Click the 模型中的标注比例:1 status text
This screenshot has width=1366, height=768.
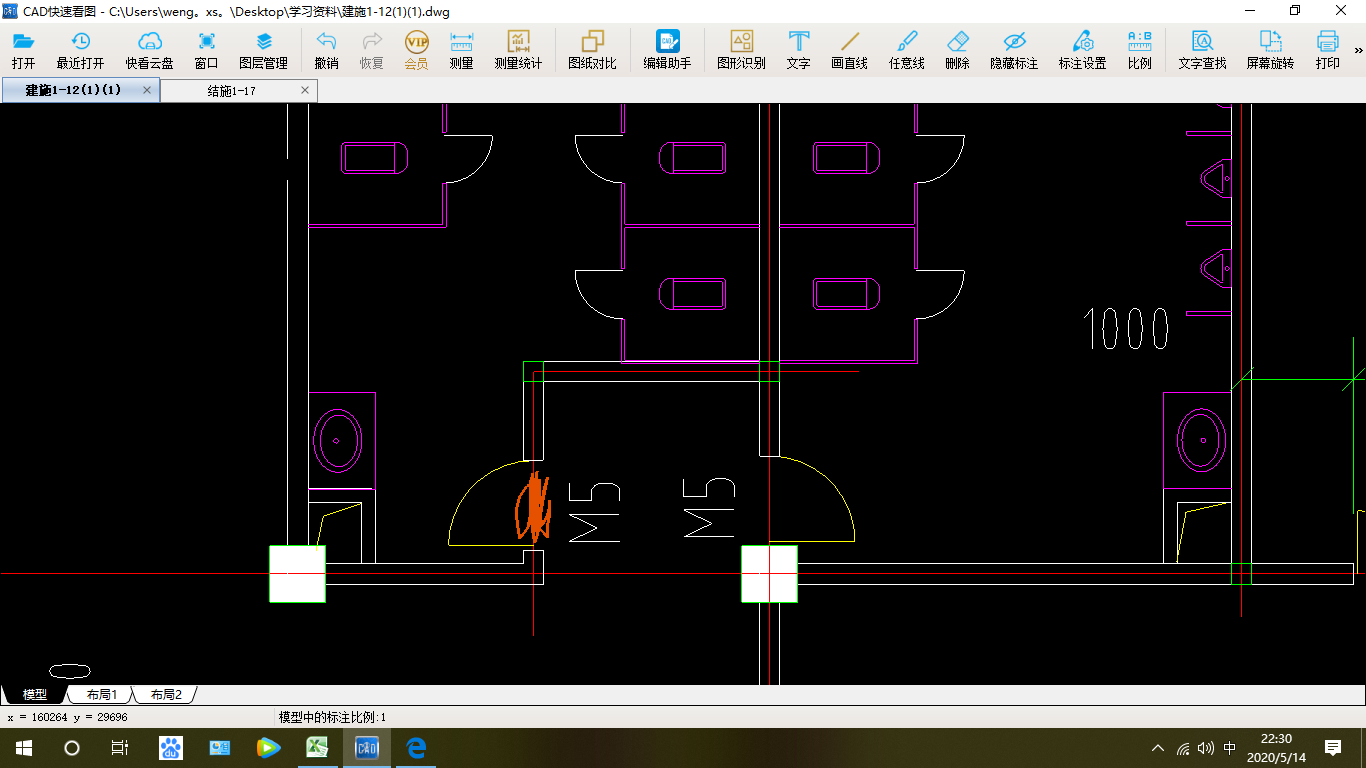tap(332, 717)
